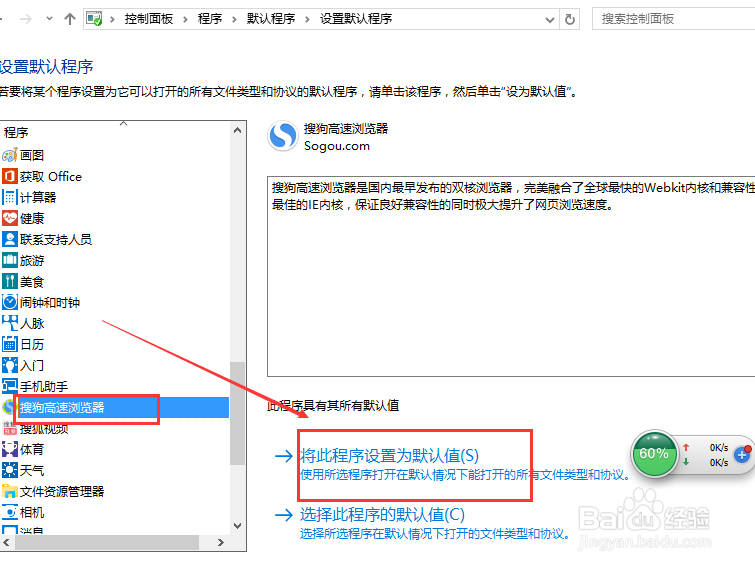Click the 文件资源管理器 folder icon
This screenshot has height=568, width=755.
[10, 491]
